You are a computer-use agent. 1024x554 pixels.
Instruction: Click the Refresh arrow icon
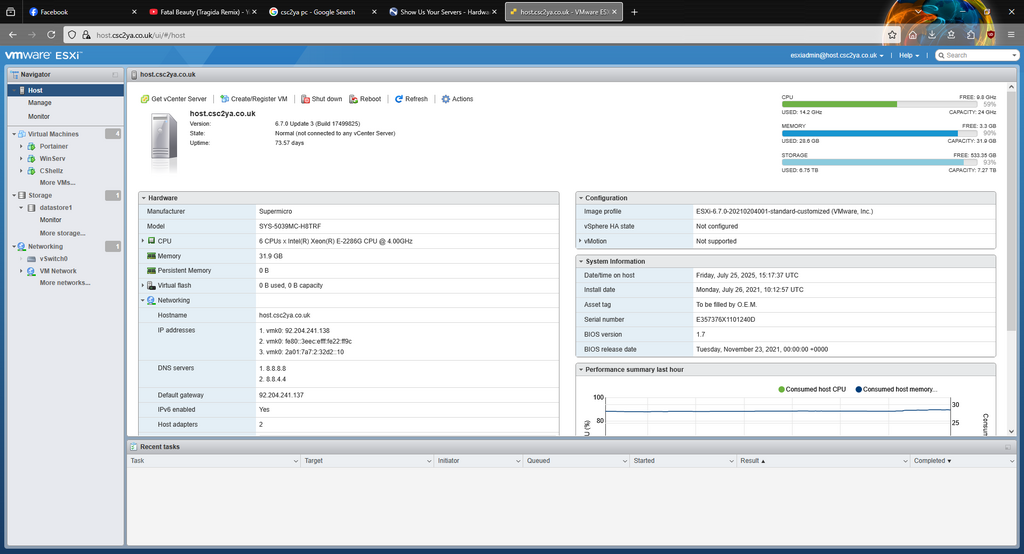398,99
